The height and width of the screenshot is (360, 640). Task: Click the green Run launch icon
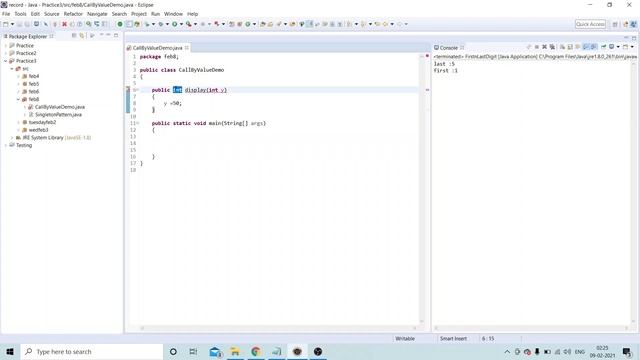point(174,24)
